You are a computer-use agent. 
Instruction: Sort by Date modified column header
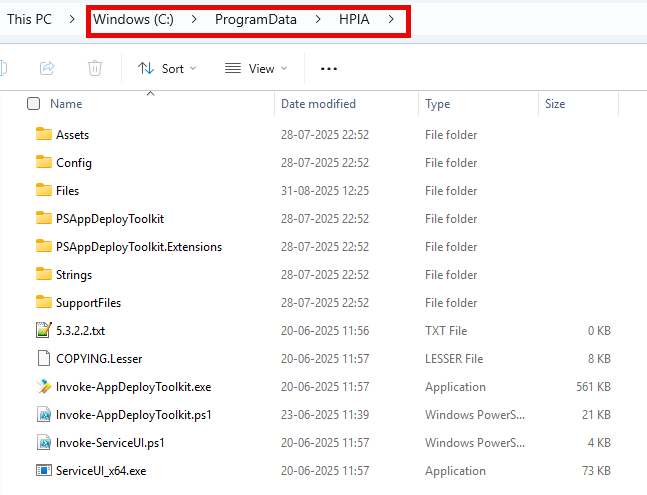click(x=320, y=104)
